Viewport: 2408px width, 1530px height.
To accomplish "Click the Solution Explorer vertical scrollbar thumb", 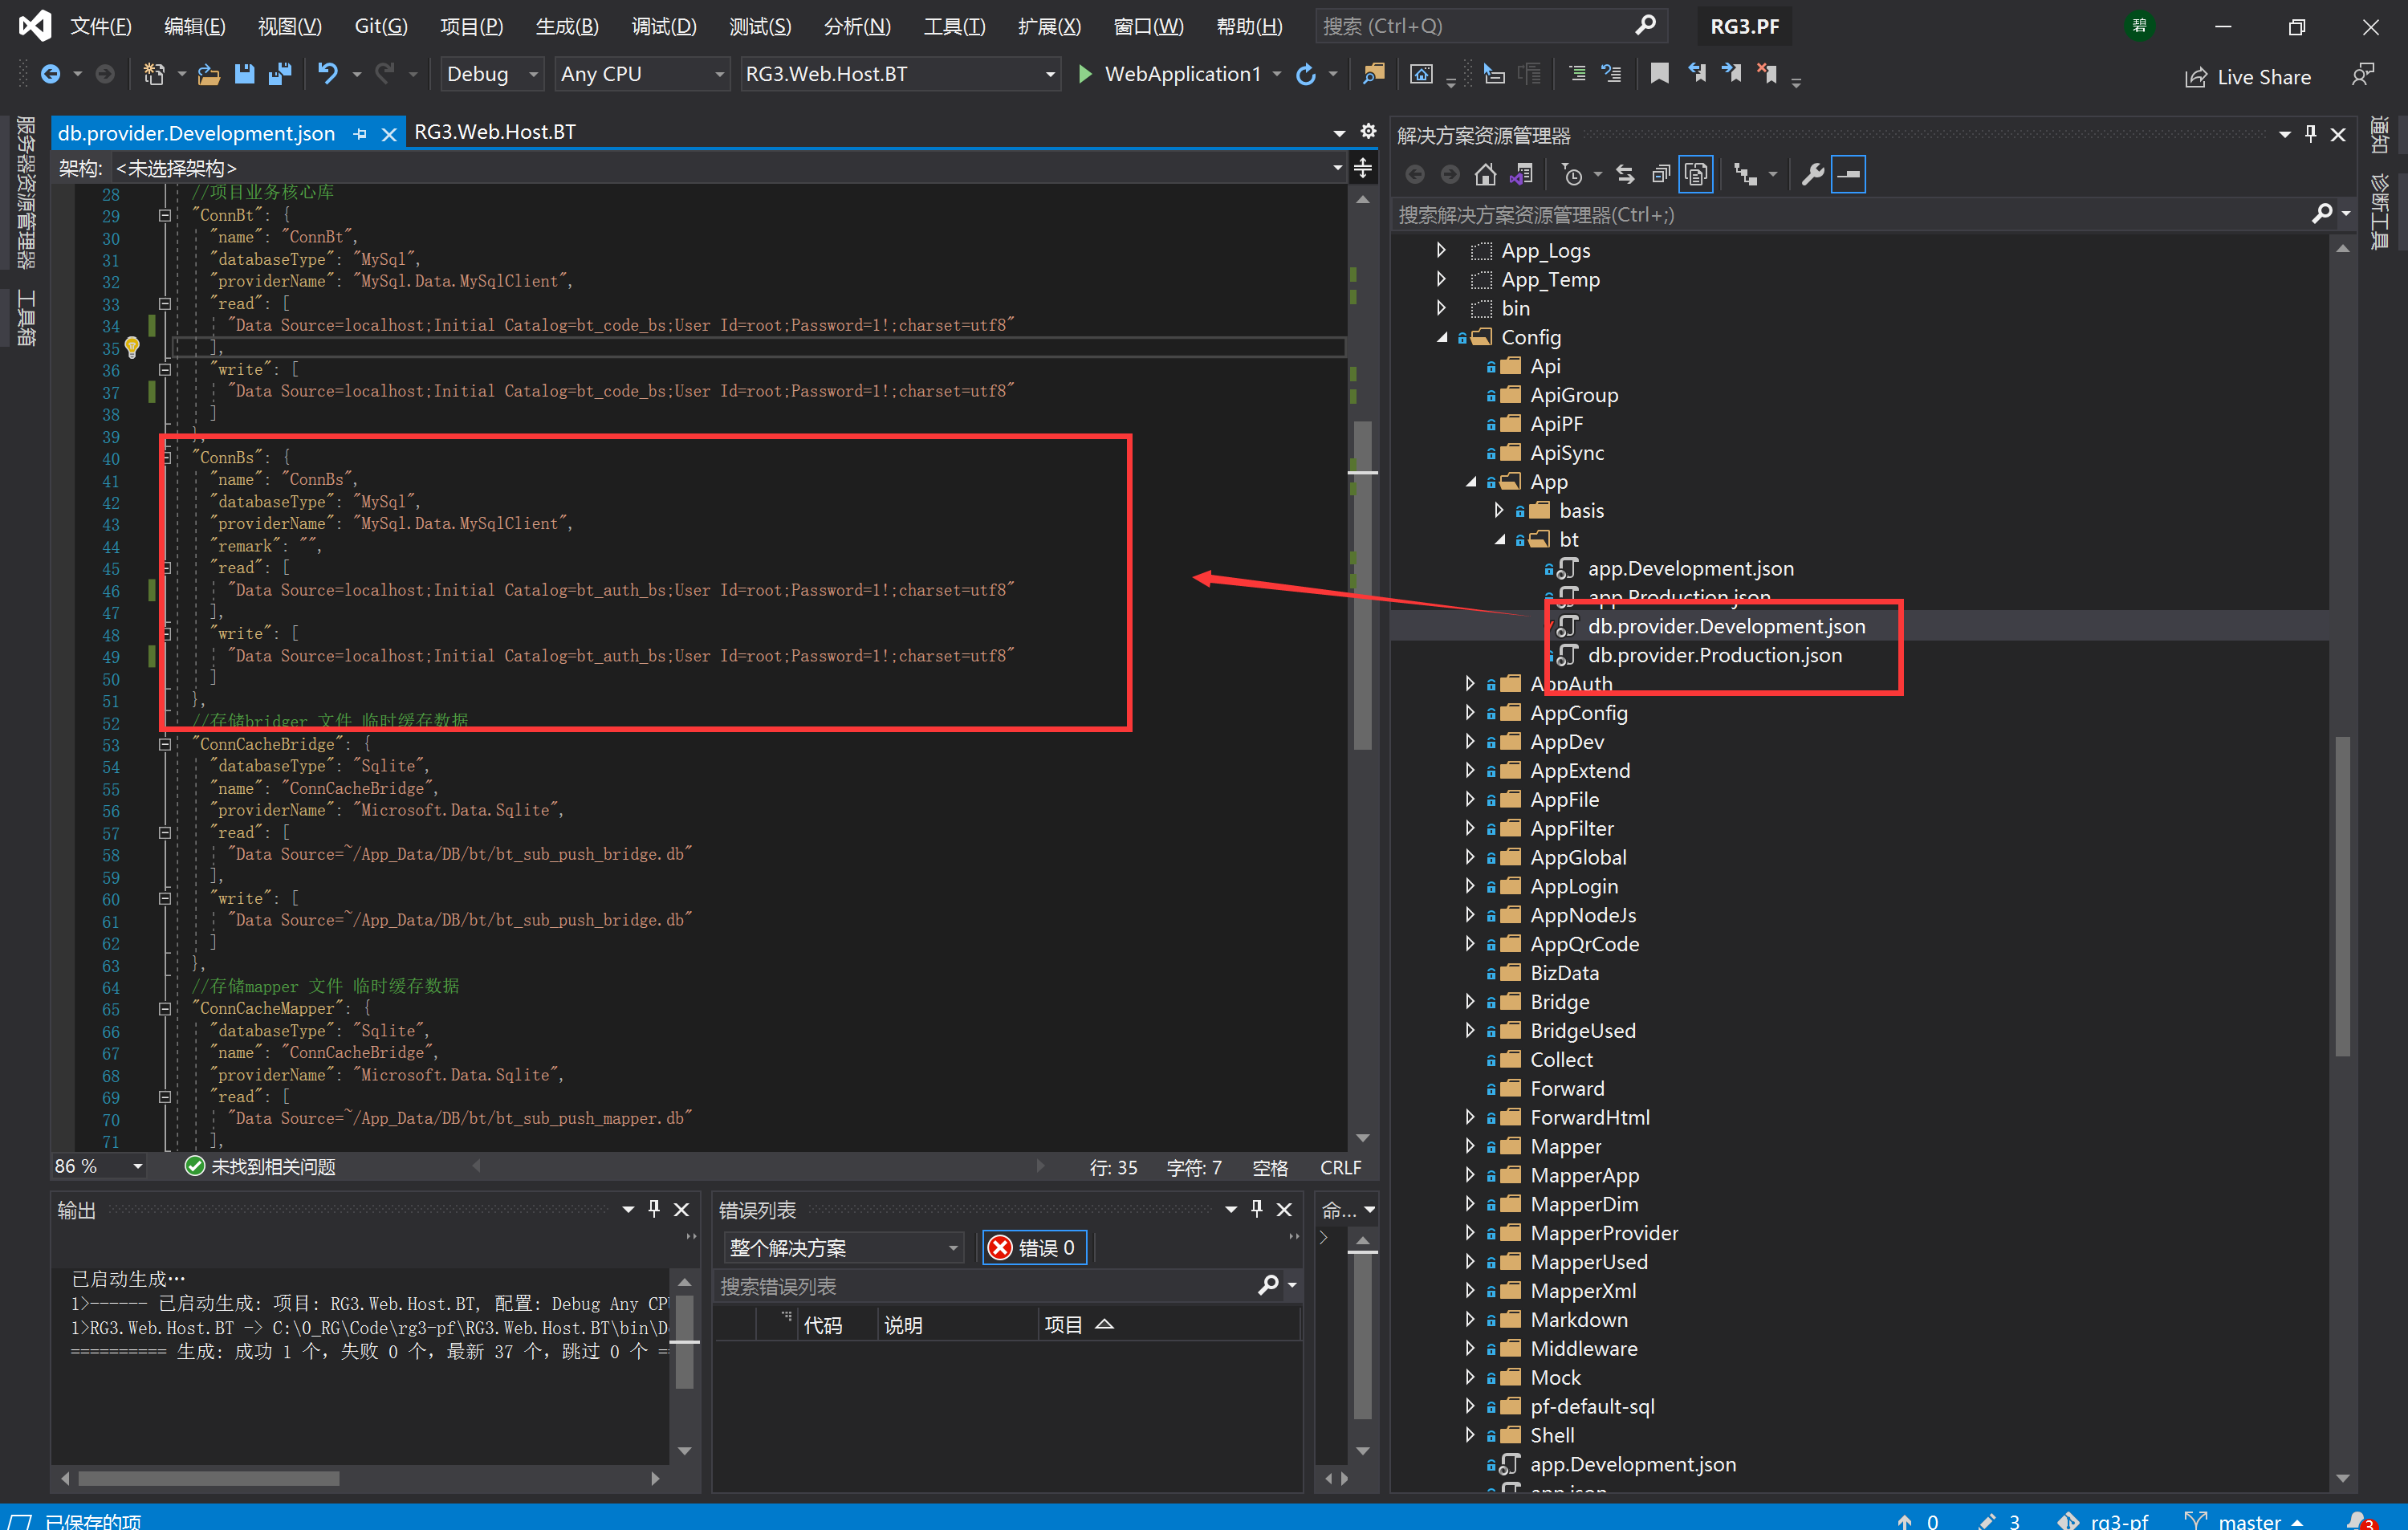I will pos(2342,895).
